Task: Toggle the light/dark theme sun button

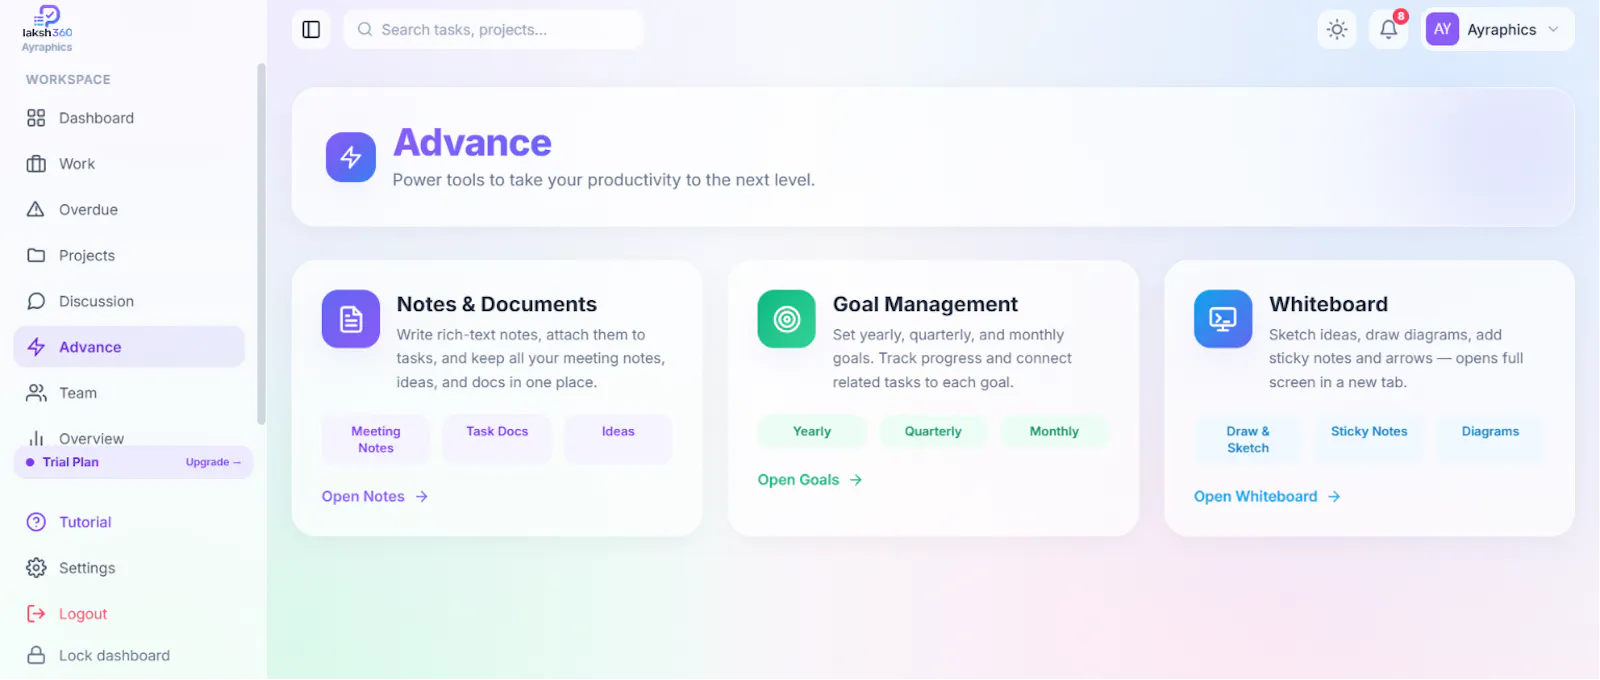Action: coord(1337,30)
